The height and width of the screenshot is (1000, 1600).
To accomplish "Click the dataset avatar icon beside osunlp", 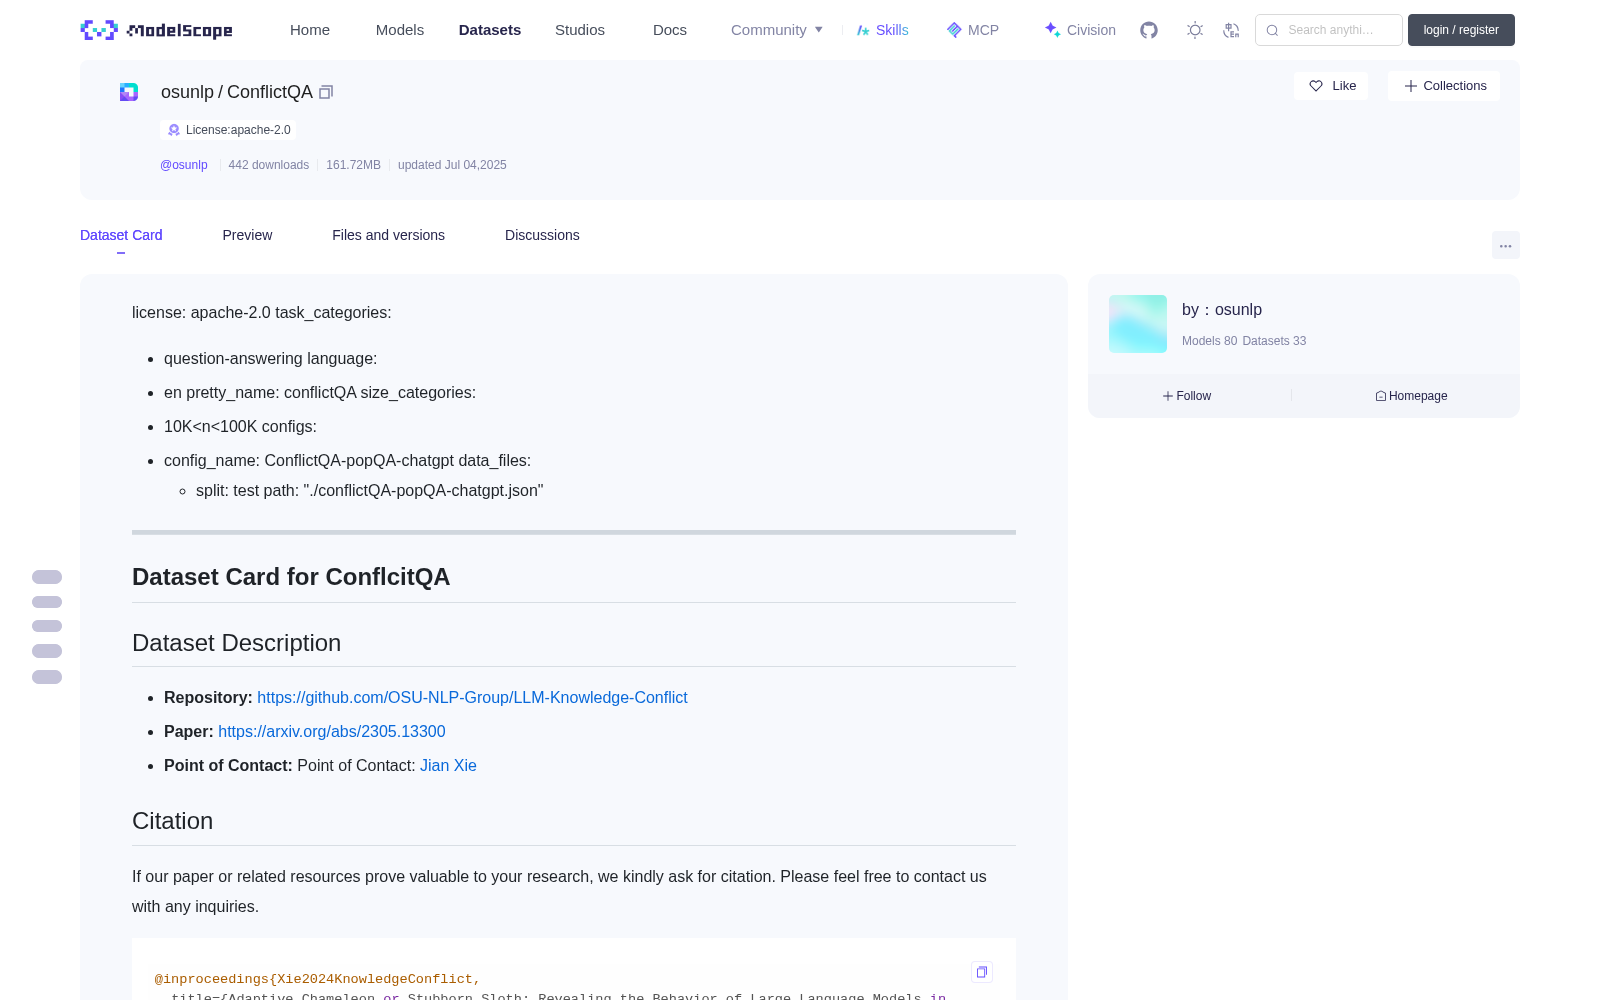I will (x=129, y=92).
